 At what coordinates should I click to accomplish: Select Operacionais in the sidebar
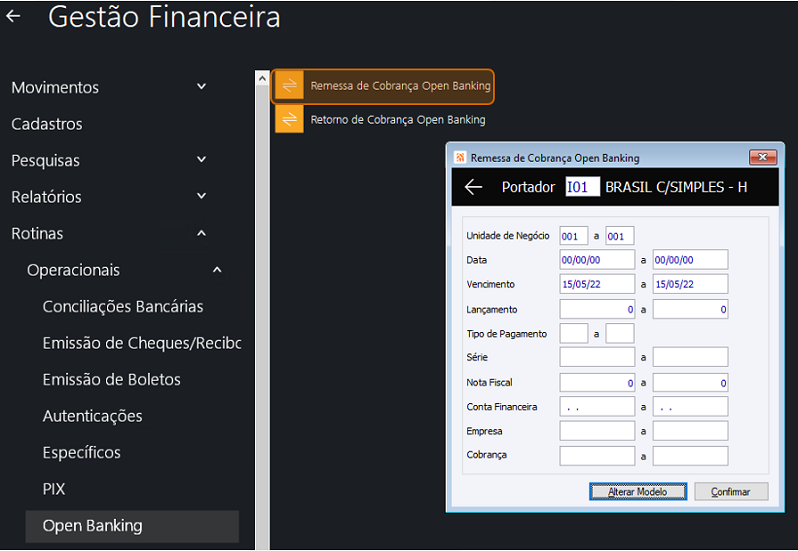pos(73,270)
